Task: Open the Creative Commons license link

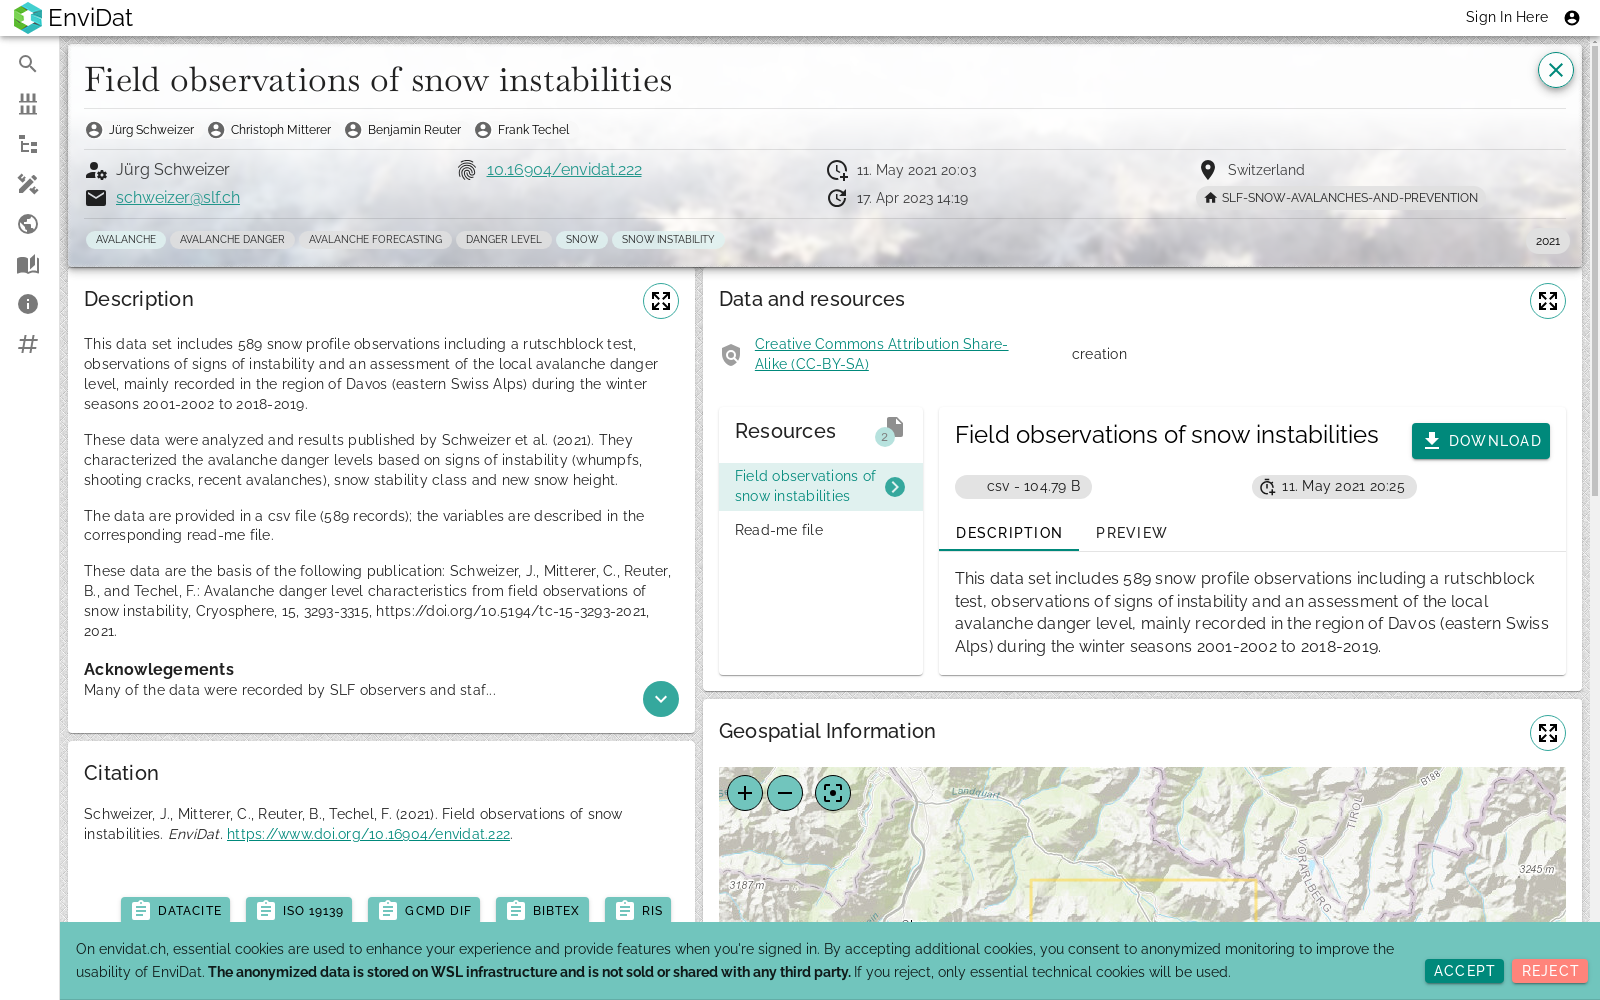Action: tap(881, 354)
